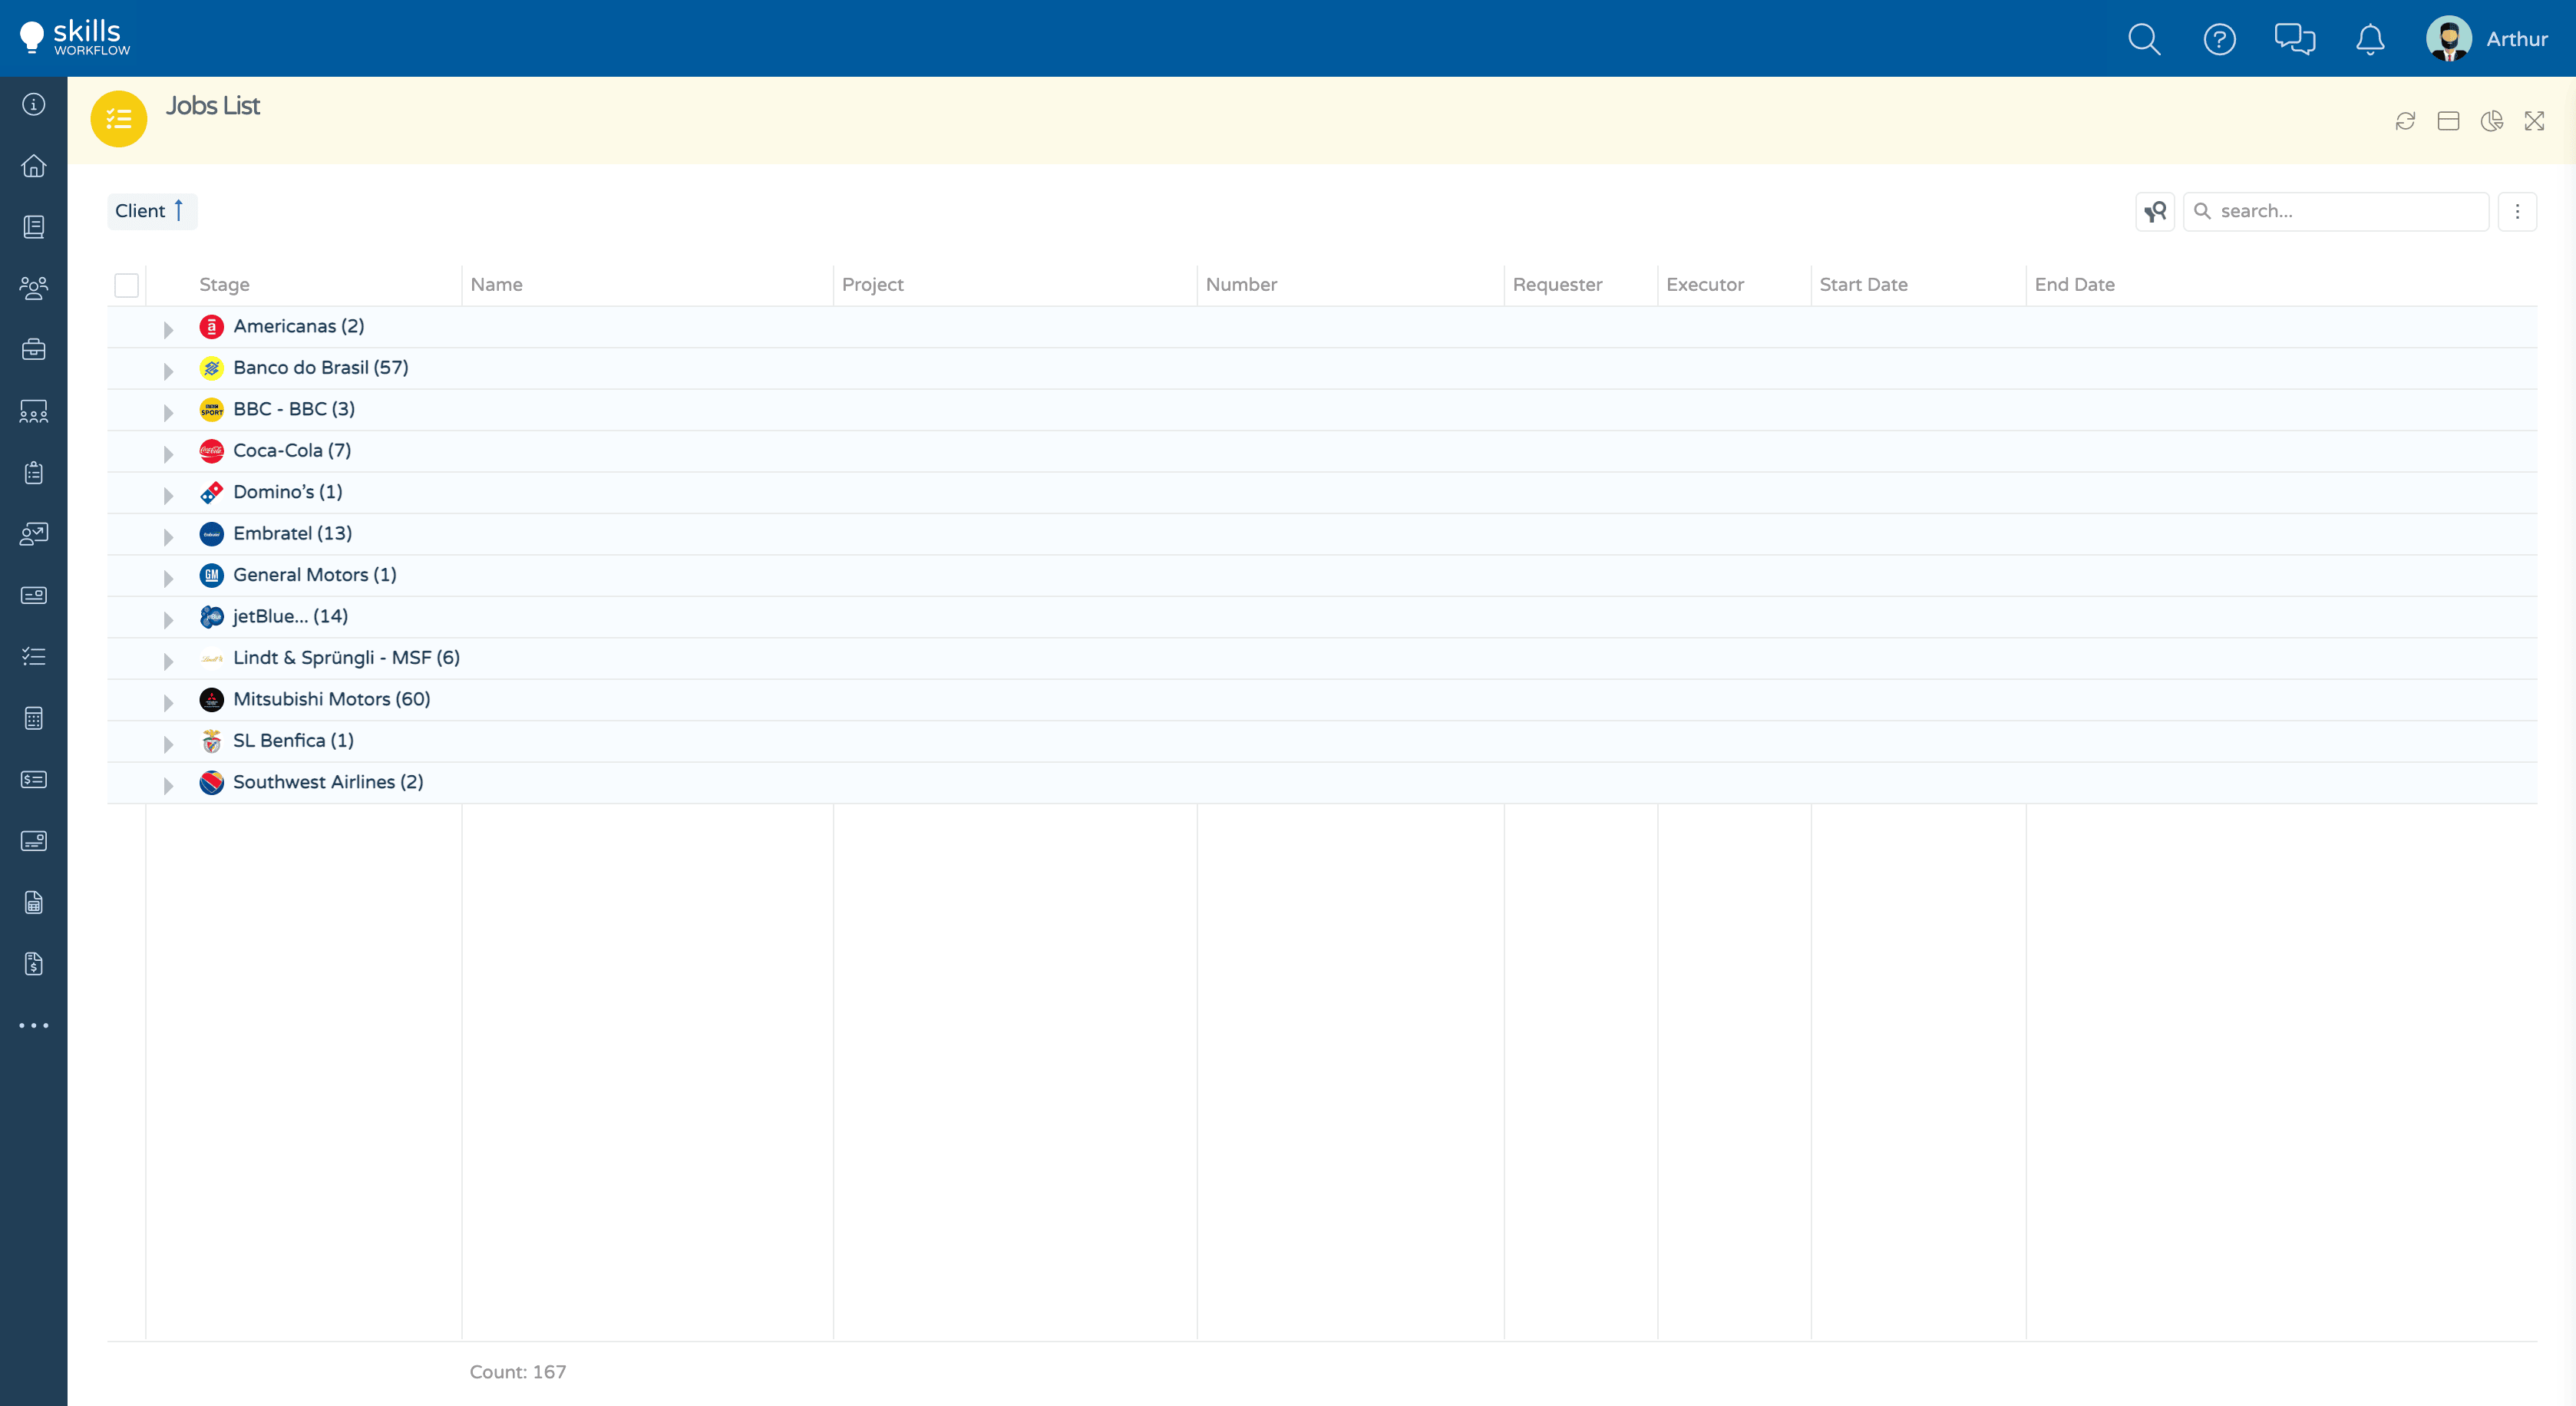Open the briefcase sidebar icon

pos(34,350)
